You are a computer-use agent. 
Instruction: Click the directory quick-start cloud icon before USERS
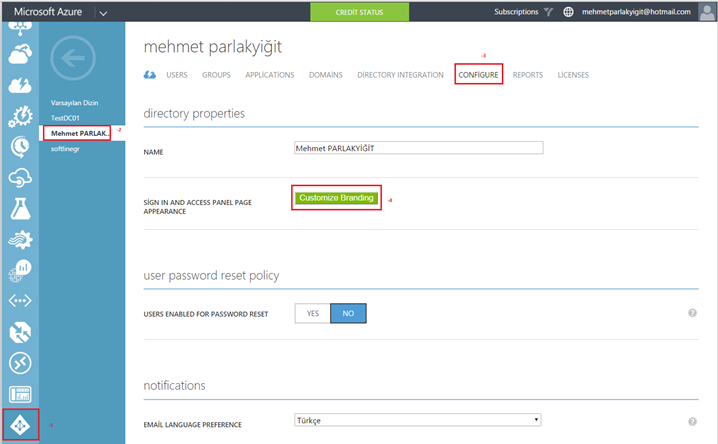[x=150, y=75]
